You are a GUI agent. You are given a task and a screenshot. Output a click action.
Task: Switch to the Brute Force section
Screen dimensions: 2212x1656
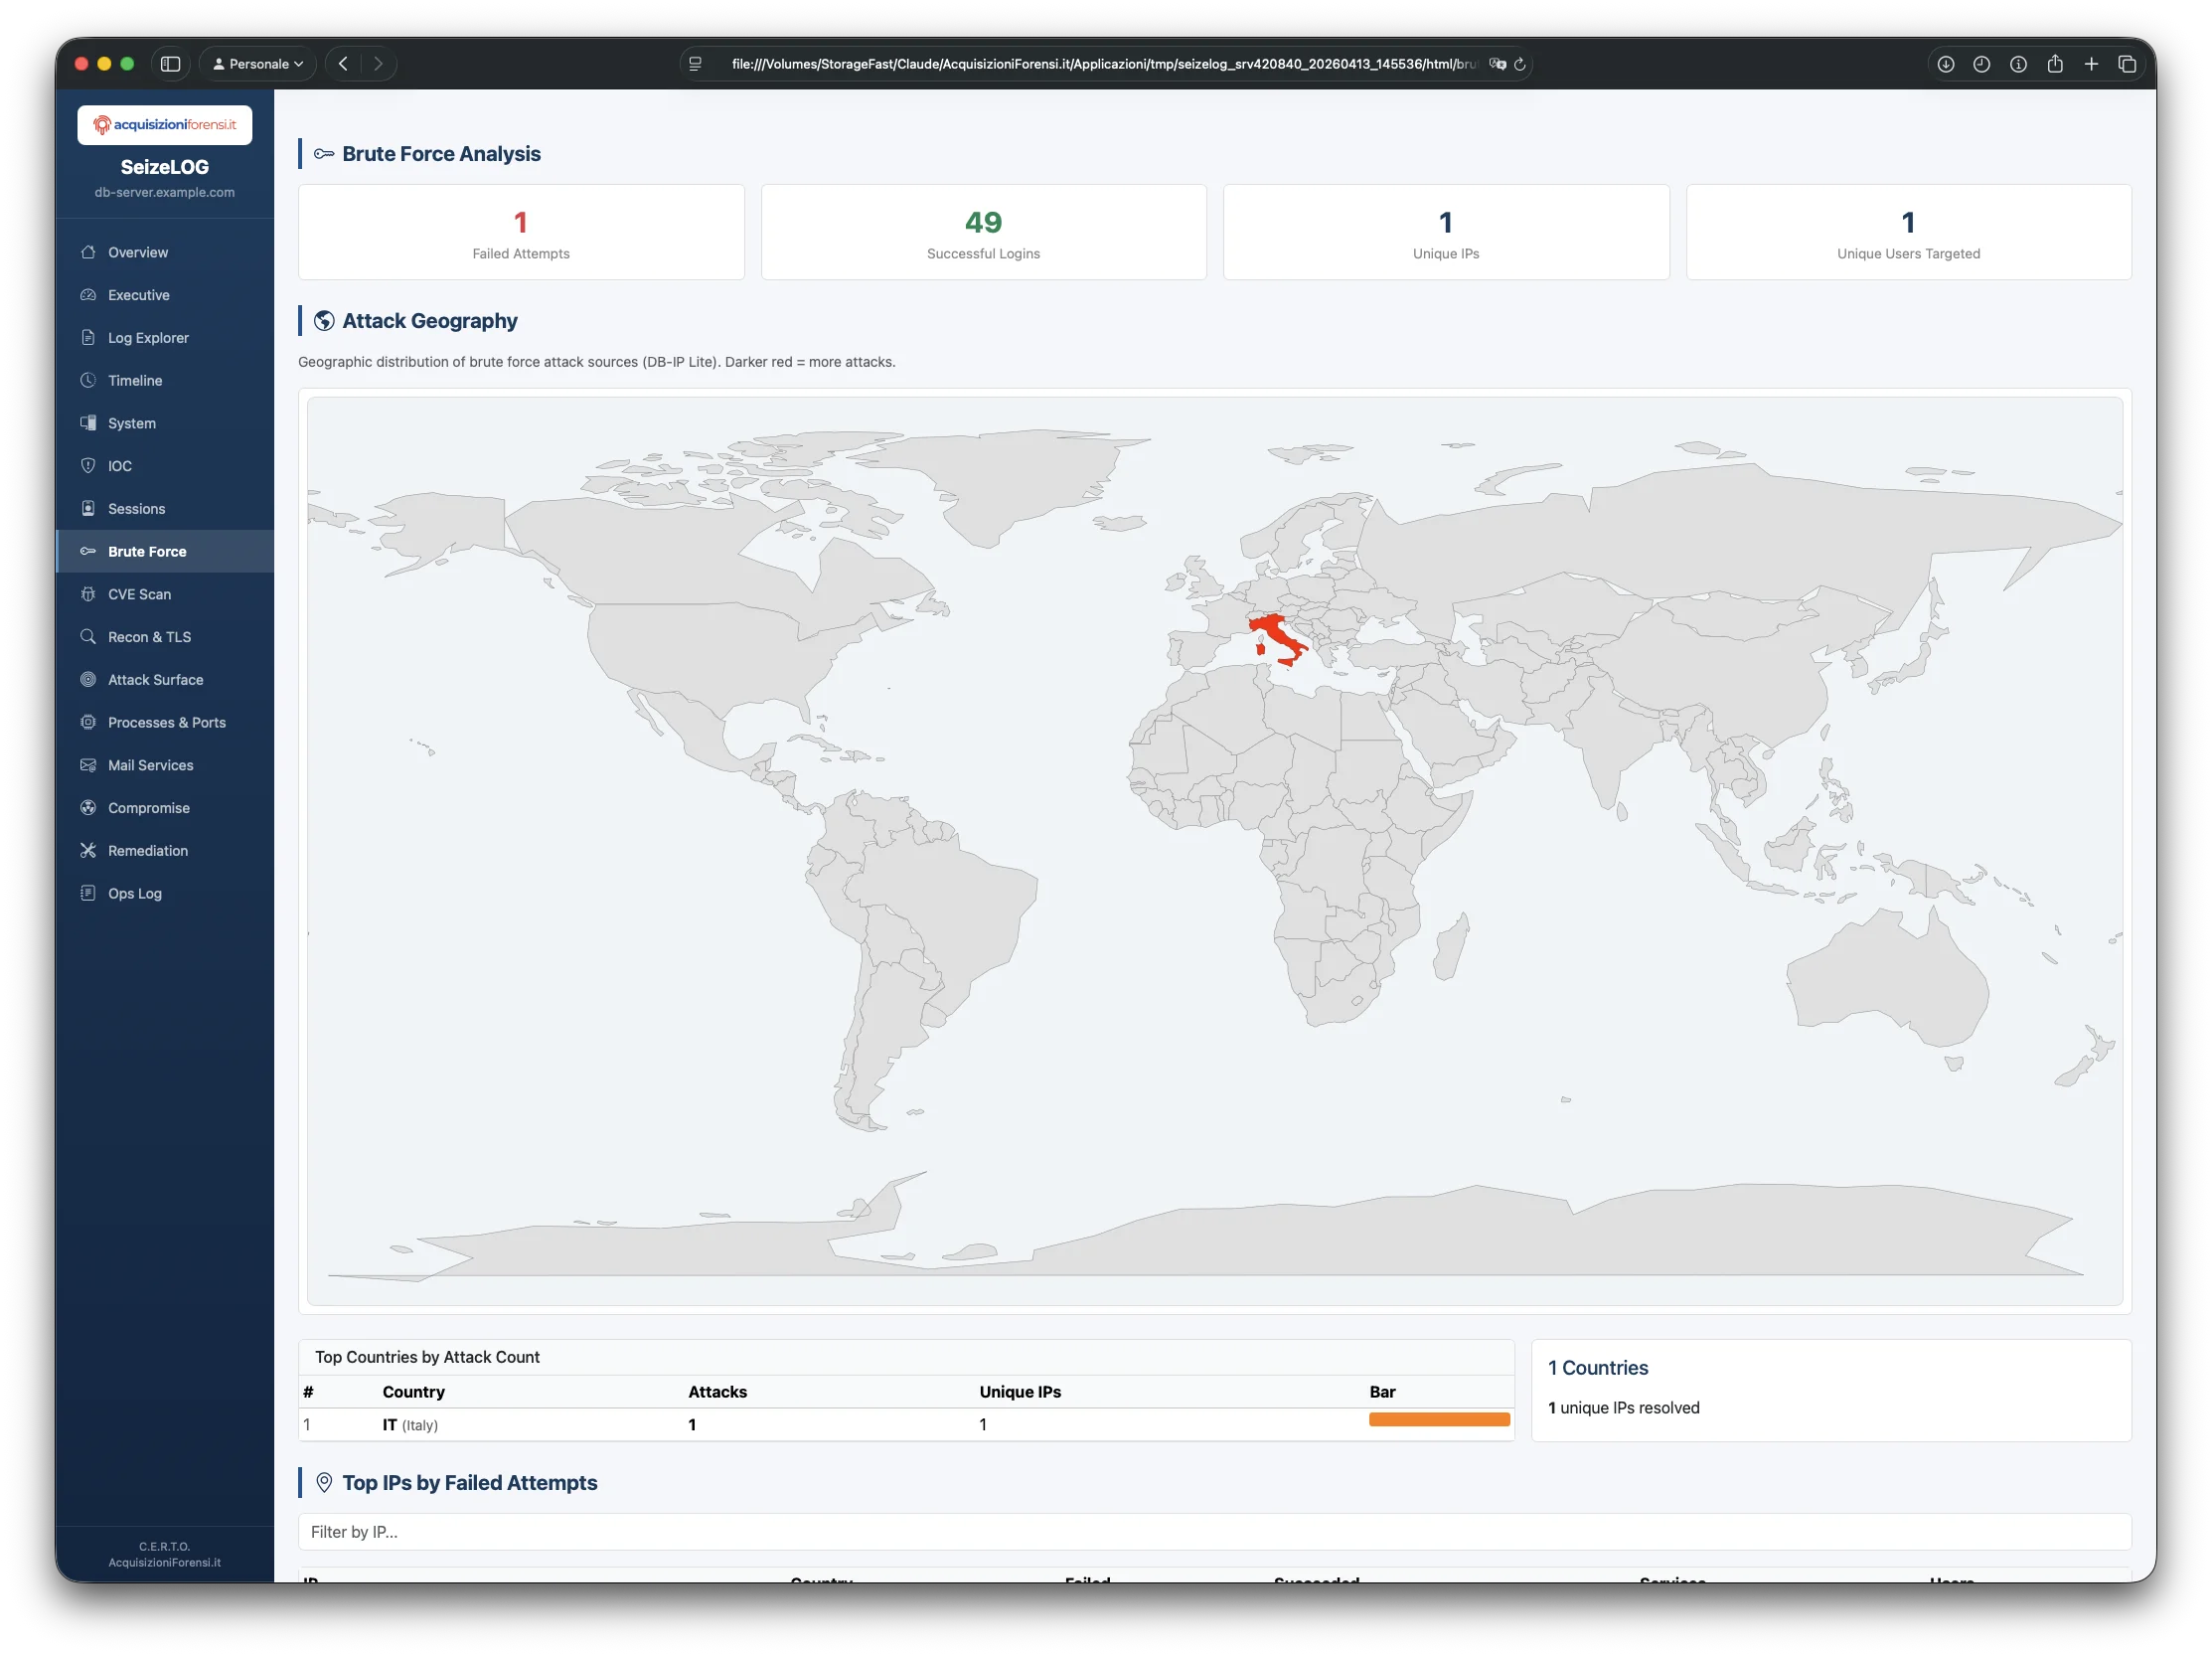pyautogui.click(x=147, y=551)
